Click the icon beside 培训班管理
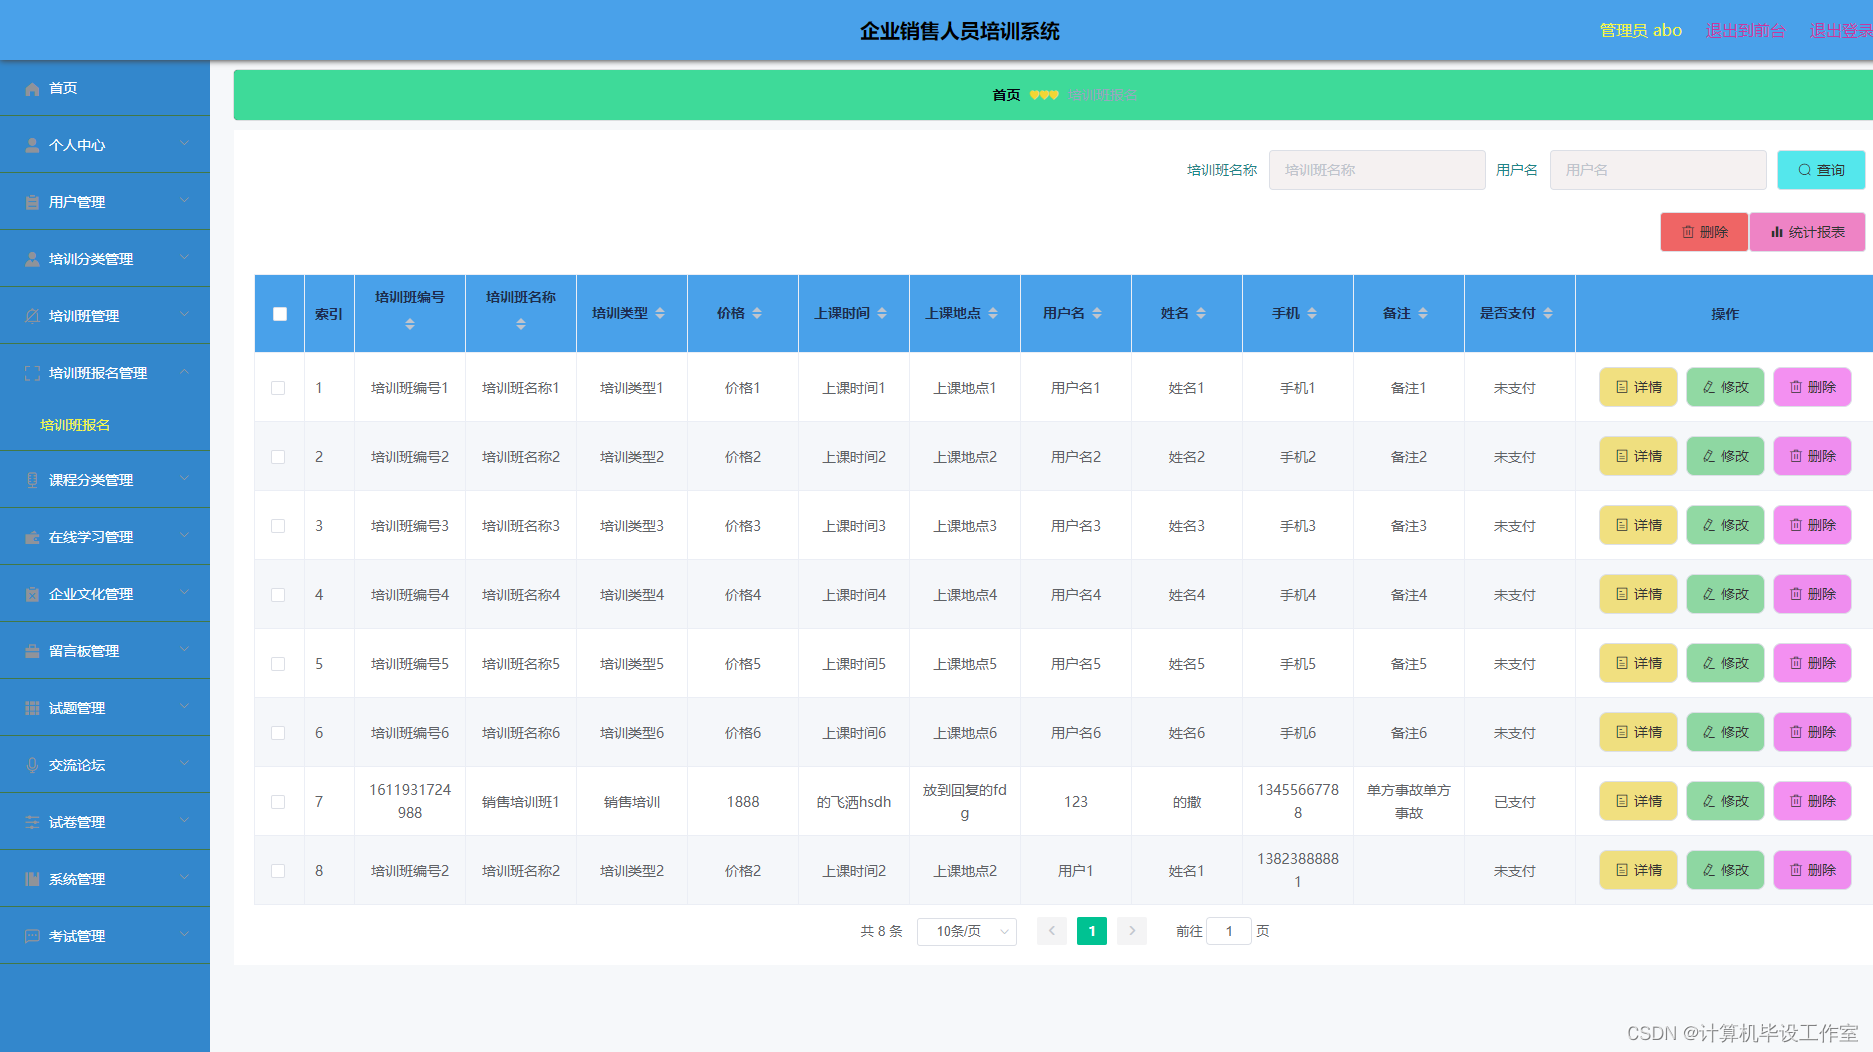Image resolution: width=1873 pixels, height=1052 pixels. tap(32, 316)
